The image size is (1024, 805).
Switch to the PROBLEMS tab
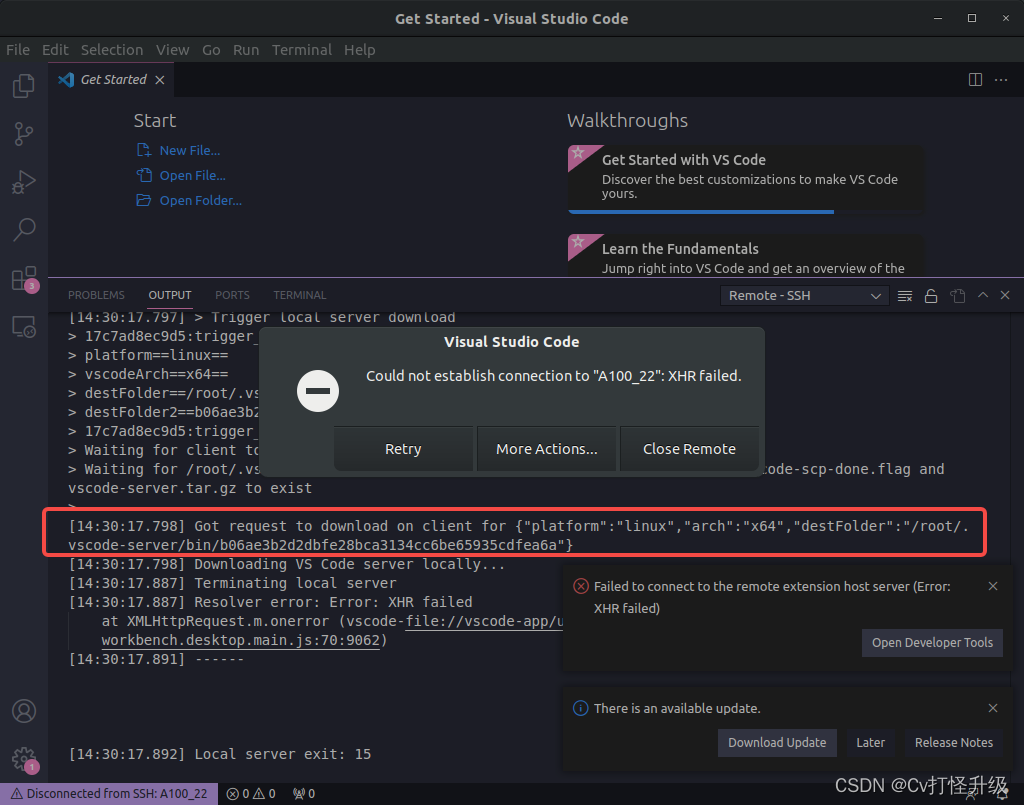(x=96, y=295)
